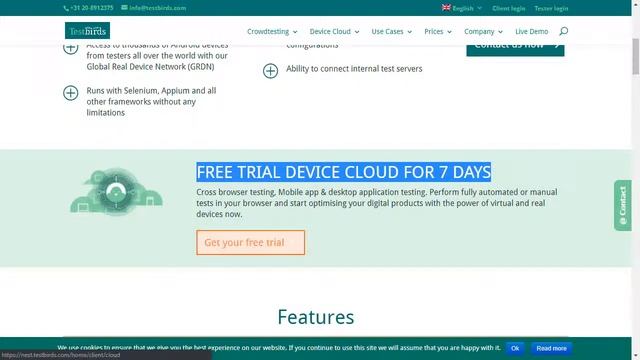Image resolution: width=640 pixels, height=360 pixels.
Task: Click the Runs with Selenium, Appium text
Action: pyautogui.click(x=151, y=102)
